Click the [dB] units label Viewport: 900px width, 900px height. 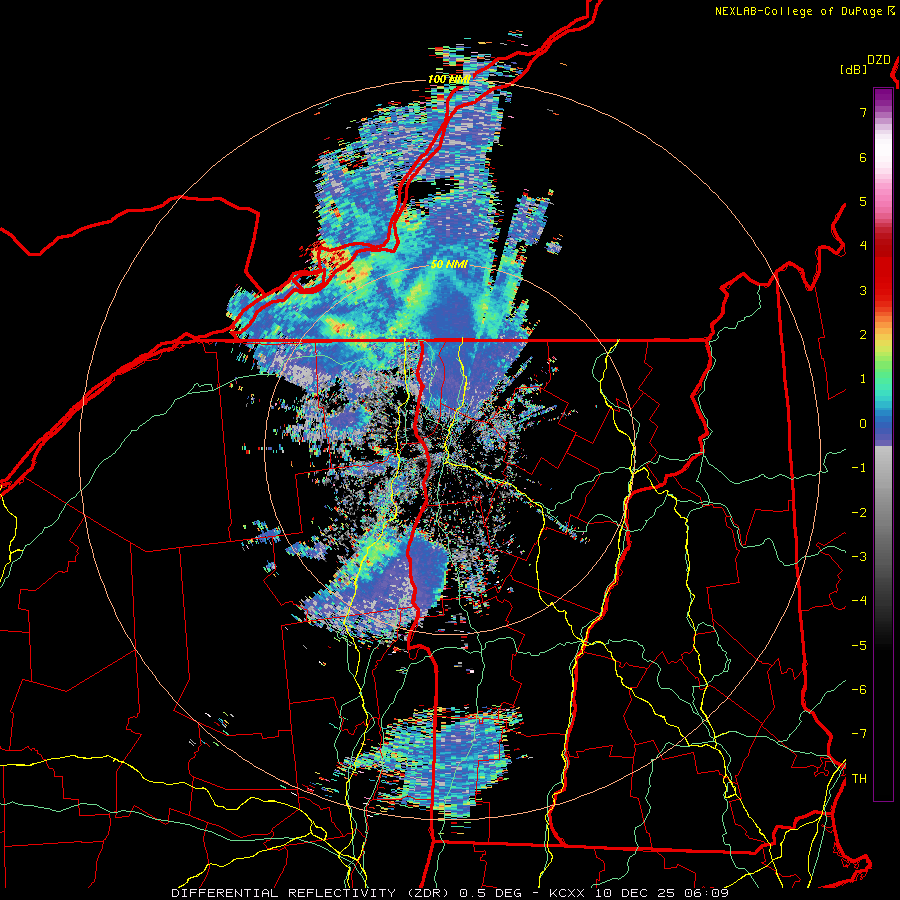(853, 70)
